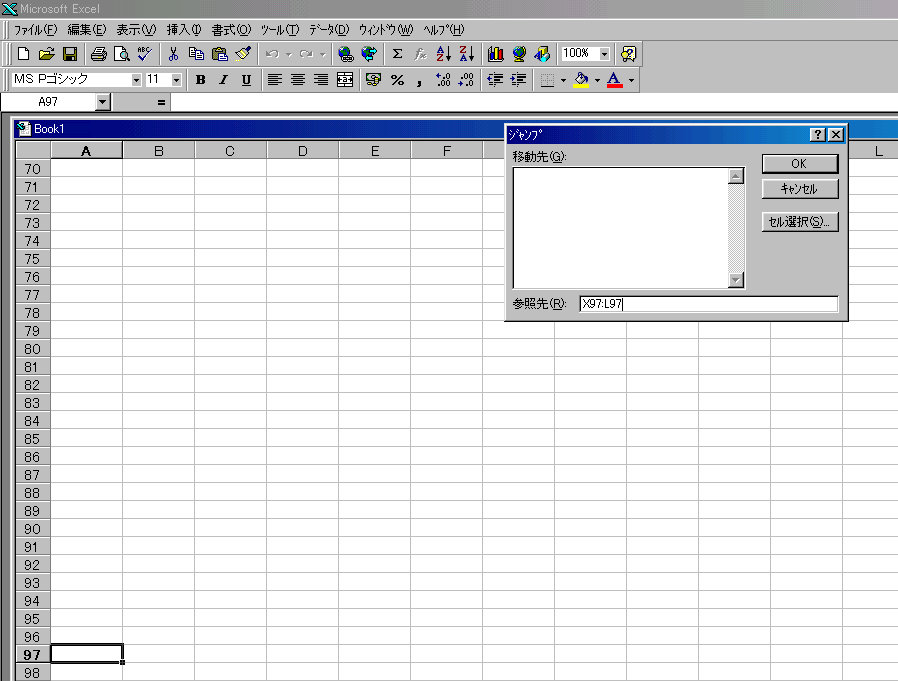Click the AutoSum sigma icon

pyautogui.click(x=397, y=54)
